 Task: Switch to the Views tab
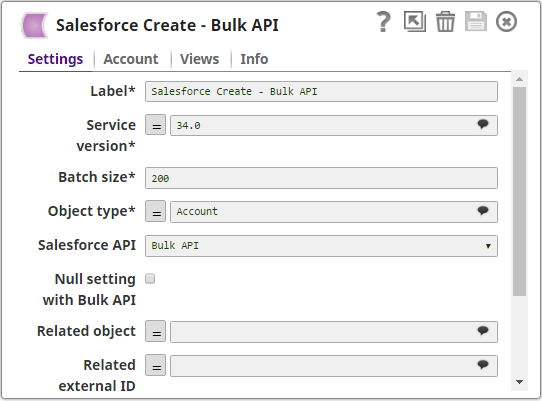tap(199, 59)
